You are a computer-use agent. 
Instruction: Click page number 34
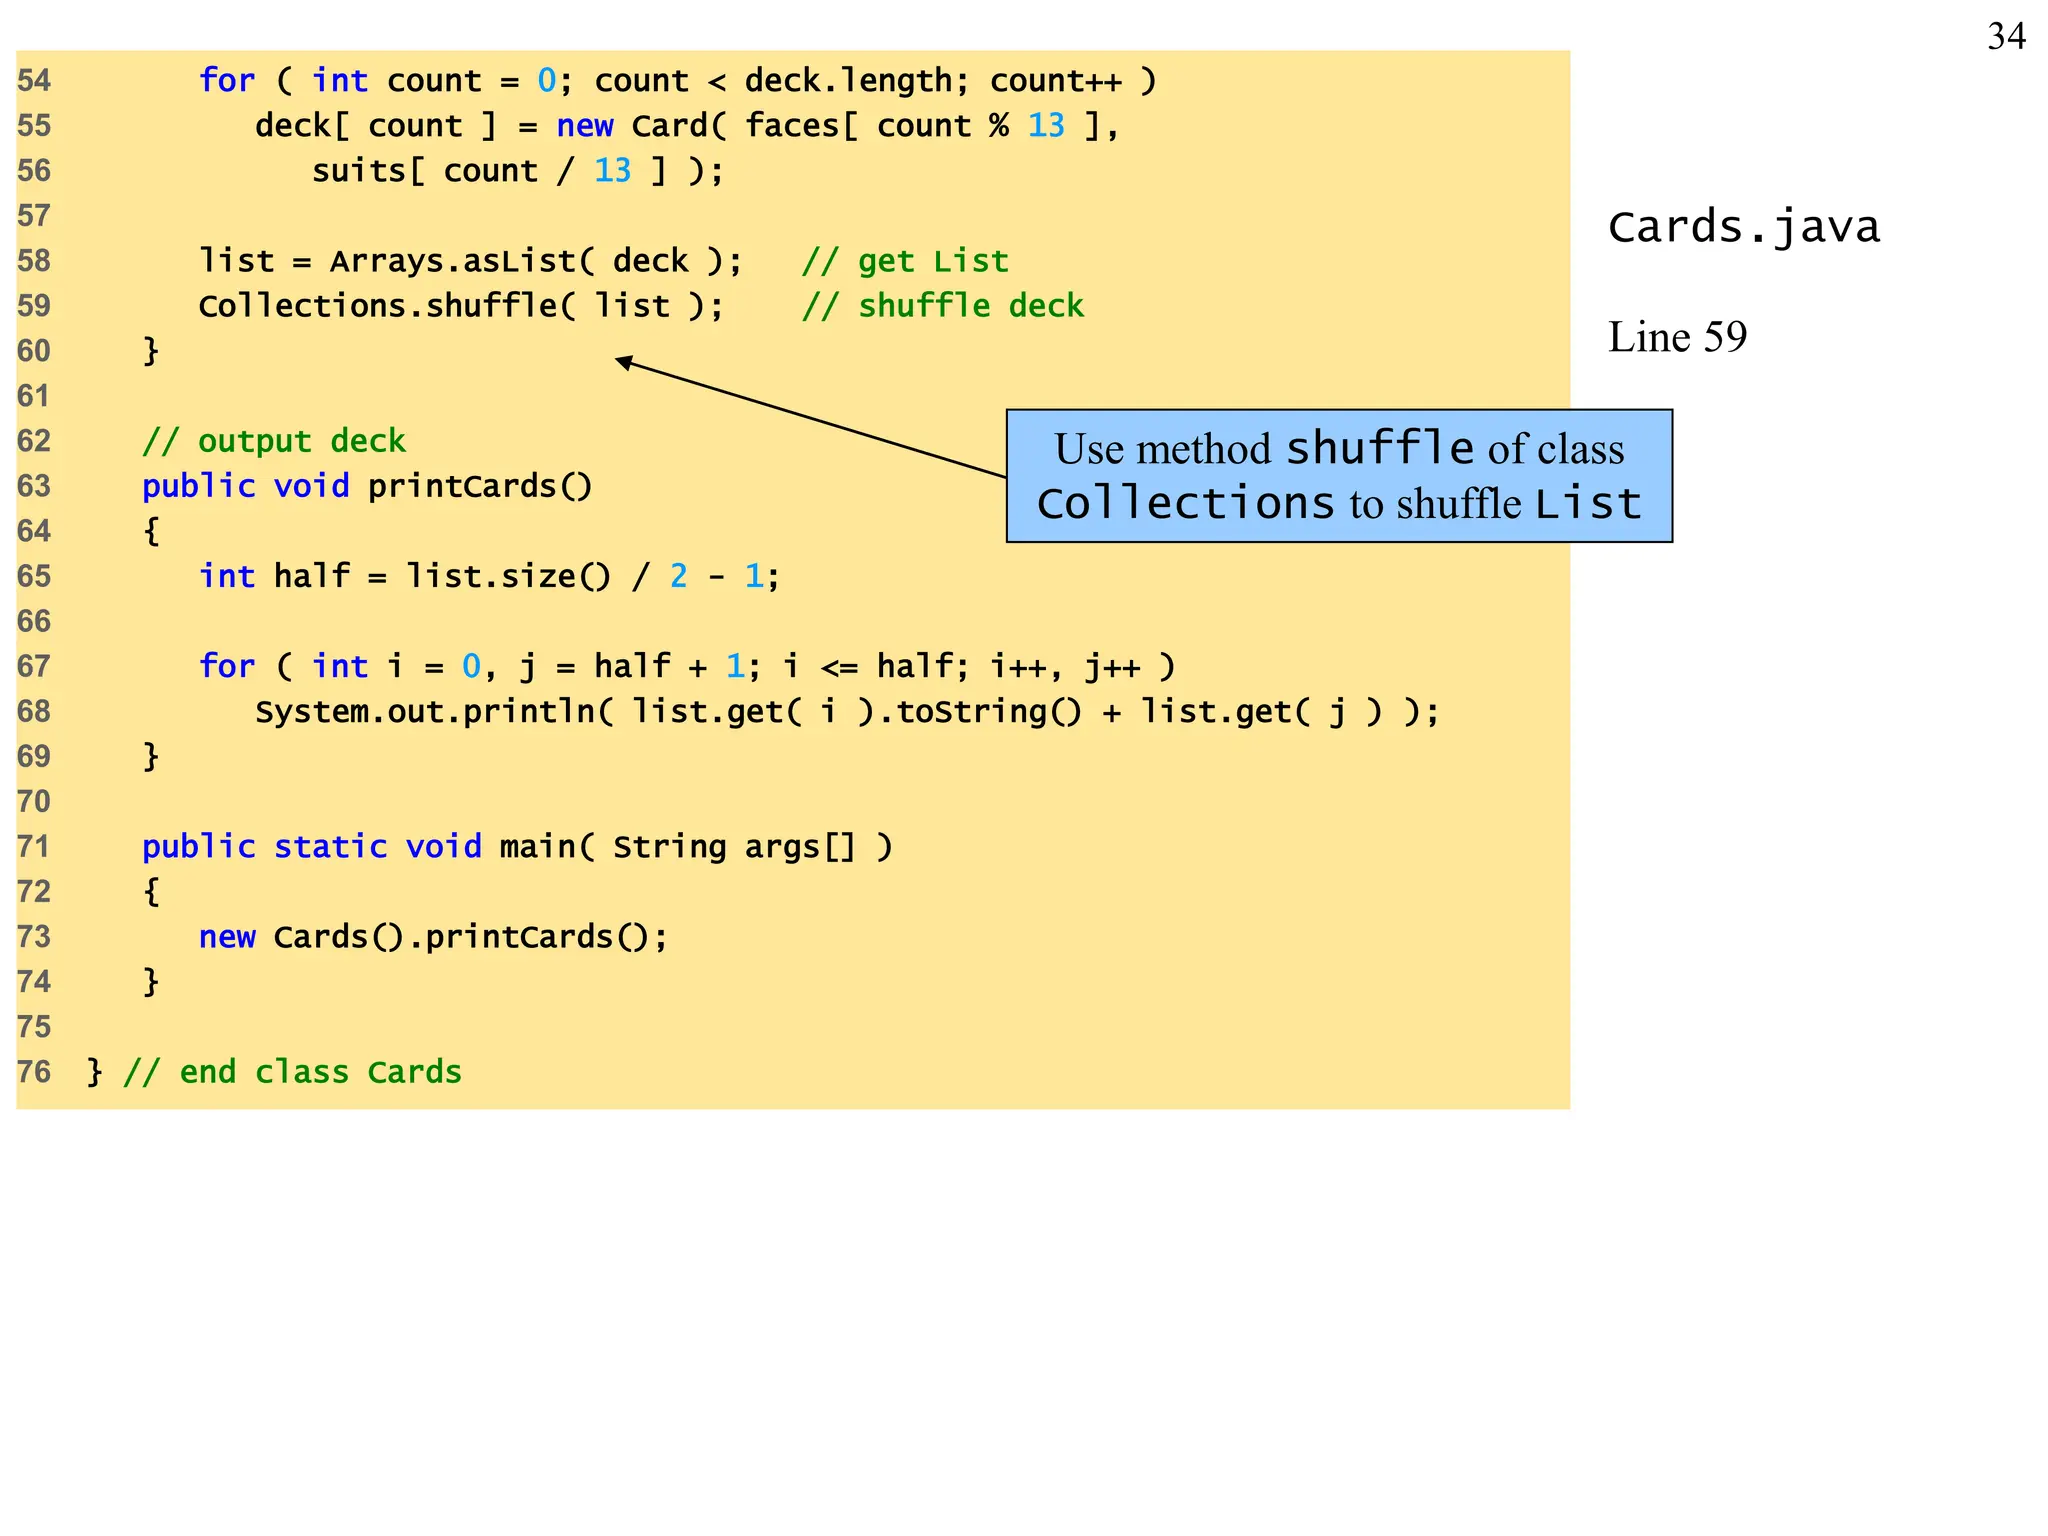[2005, 37]
